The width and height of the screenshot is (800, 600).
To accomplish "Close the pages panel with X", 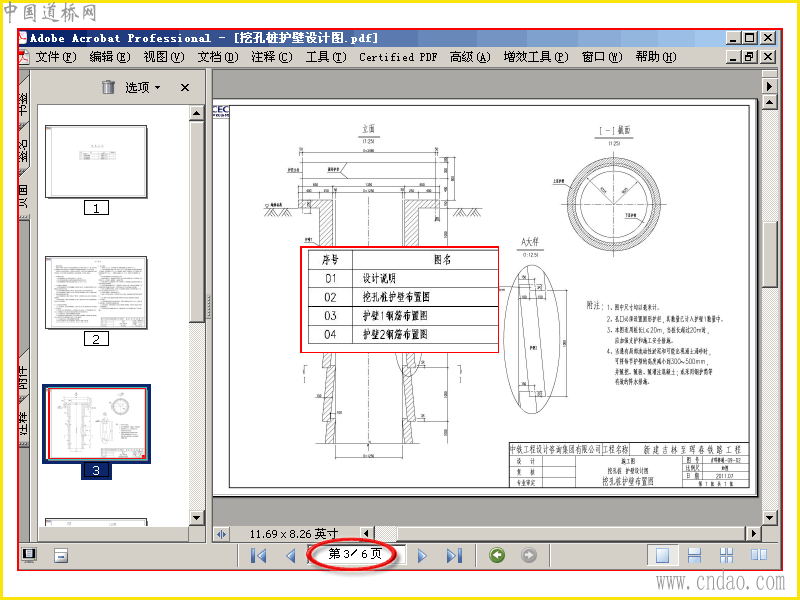I will 185,88.
